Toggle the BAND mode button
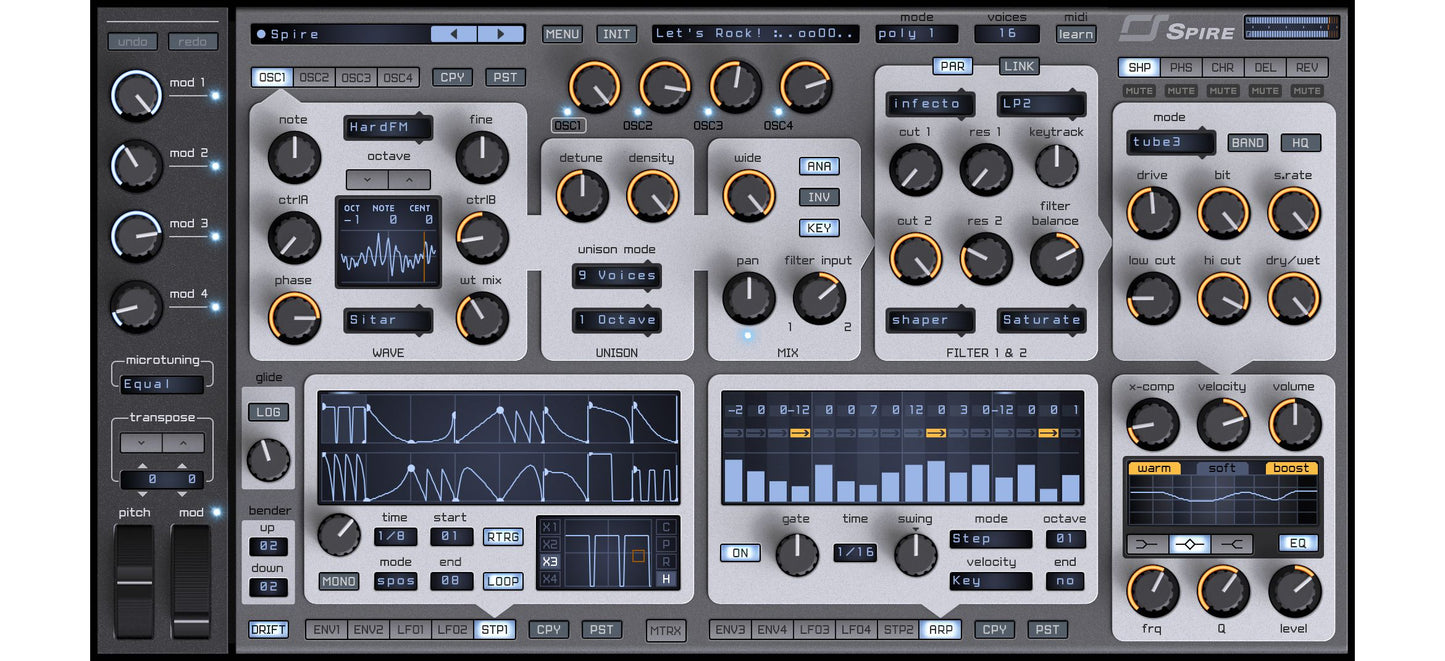This screenshot has height=661, width=1445. click(x=1247, y=142)
